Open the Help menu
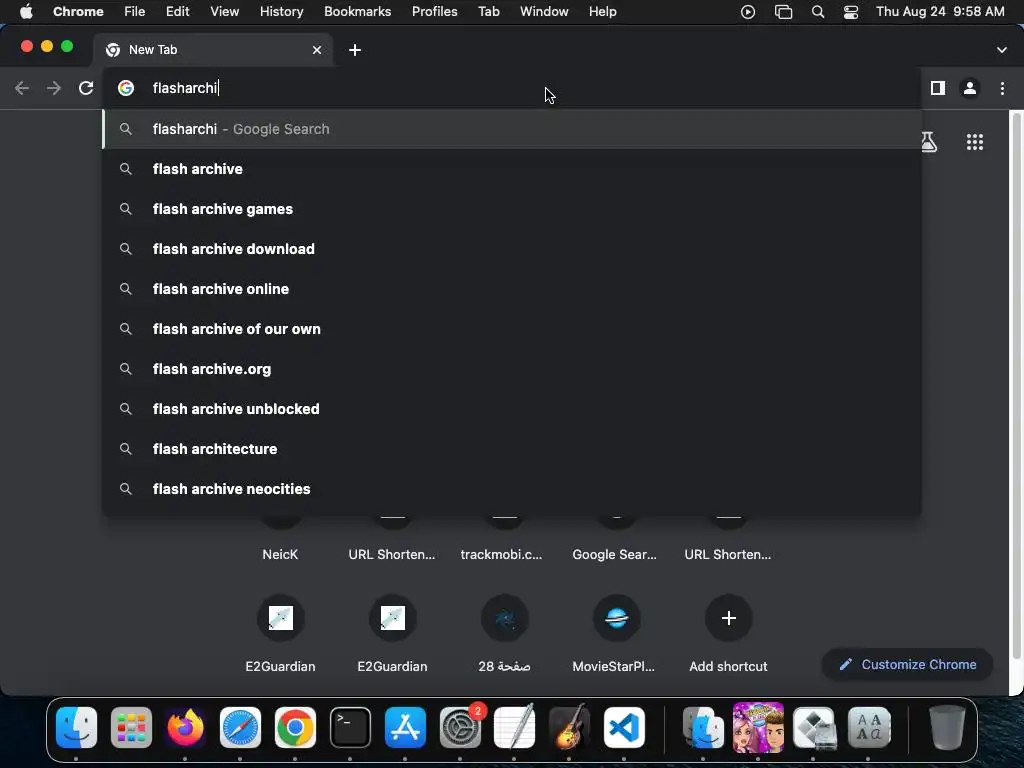1024x768 pixels. pos(602,12)
